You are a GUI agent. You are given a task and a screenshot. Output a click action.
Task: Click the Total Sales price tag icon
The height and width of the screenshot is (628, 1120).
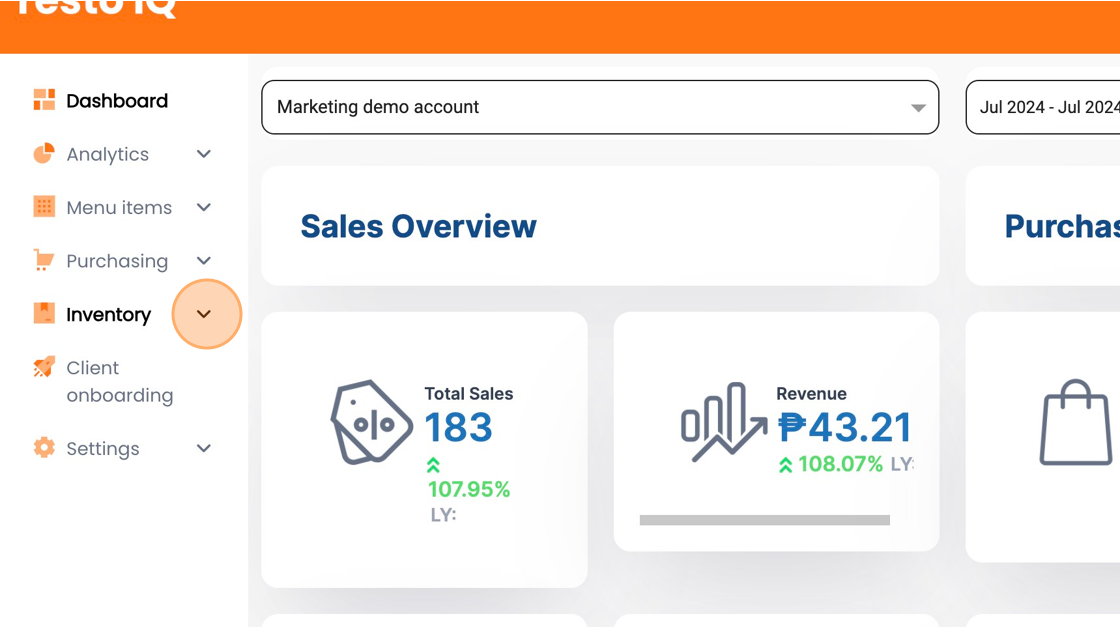click(371, 422)
